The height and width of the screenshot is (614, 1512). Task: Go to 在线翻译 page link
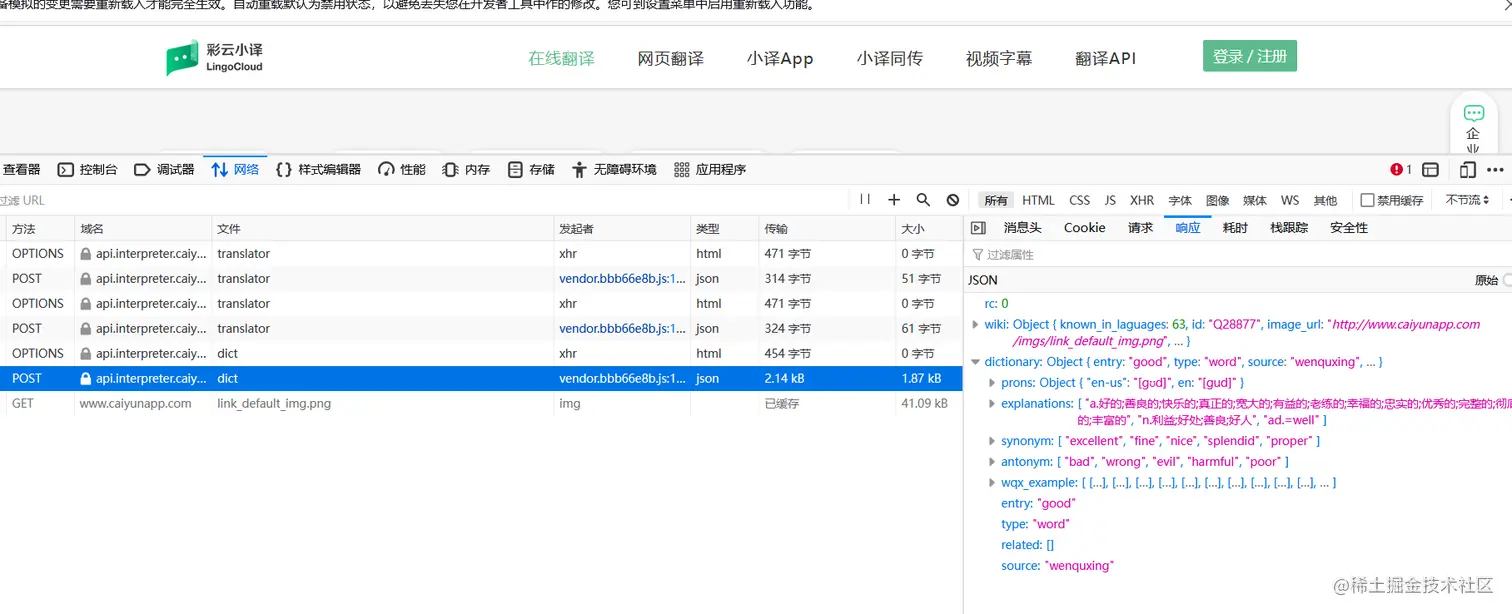[x=561, y=59]
